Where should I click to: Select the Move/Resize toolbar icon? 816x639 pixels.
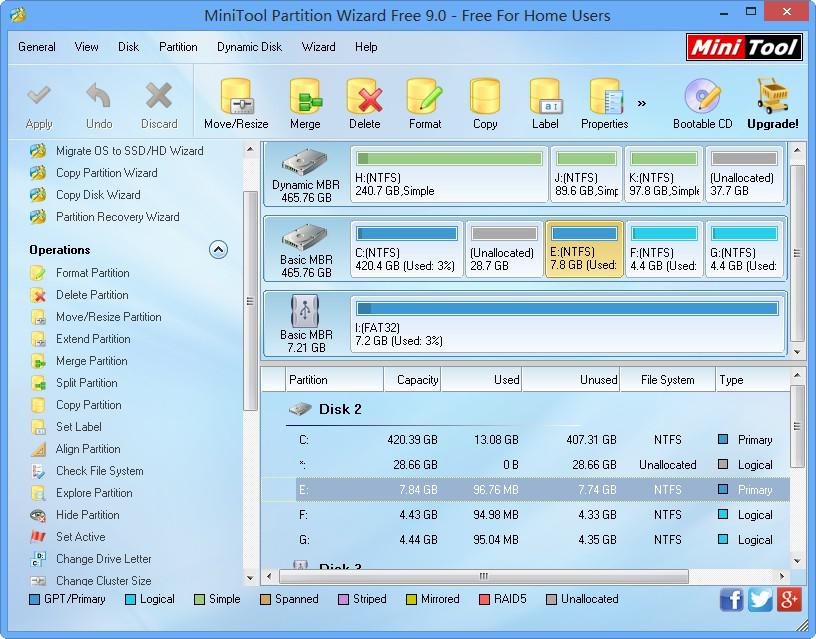tap(236, 100)
